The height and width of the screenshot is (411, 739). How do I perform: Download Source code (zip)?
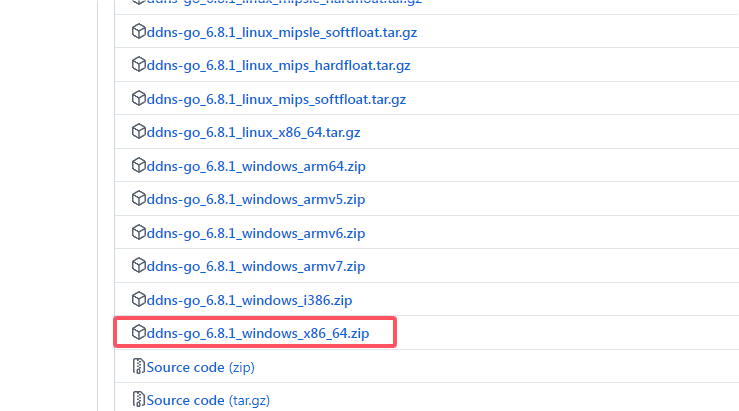(x=200, y=367)
